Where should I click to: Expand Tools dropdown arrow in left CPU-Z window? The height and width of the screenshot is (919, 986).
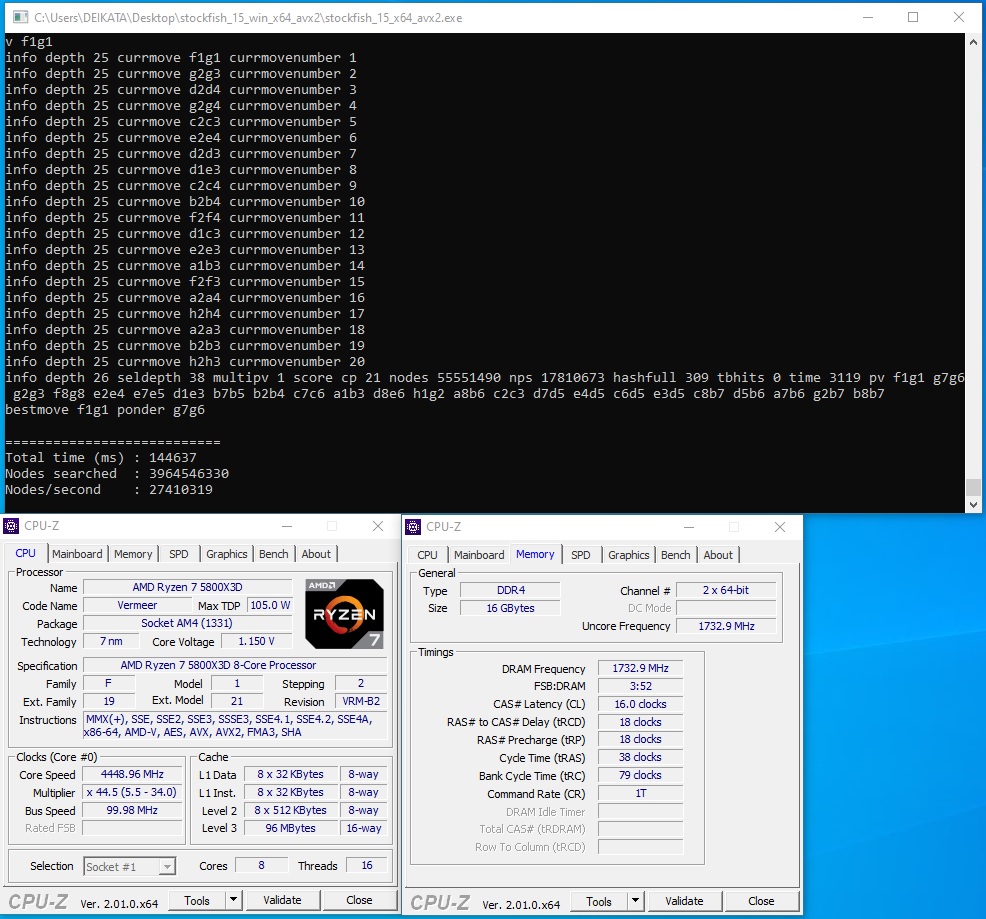[233, 901]
